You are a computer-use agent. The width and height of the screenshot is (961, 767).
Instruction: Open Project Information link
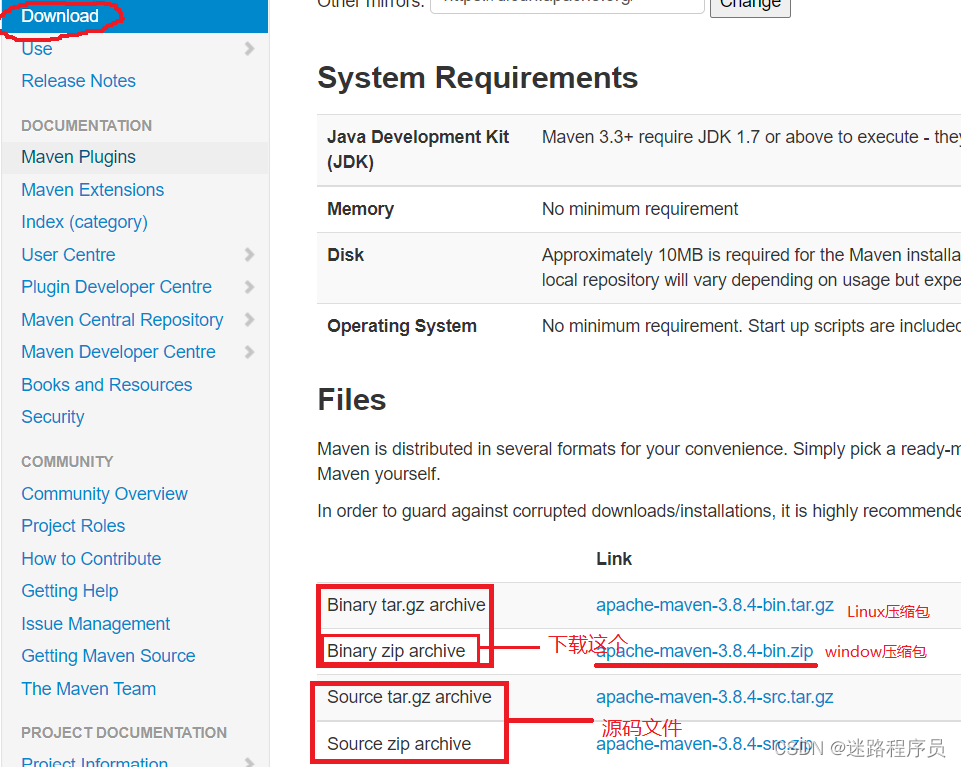(94, 761)
